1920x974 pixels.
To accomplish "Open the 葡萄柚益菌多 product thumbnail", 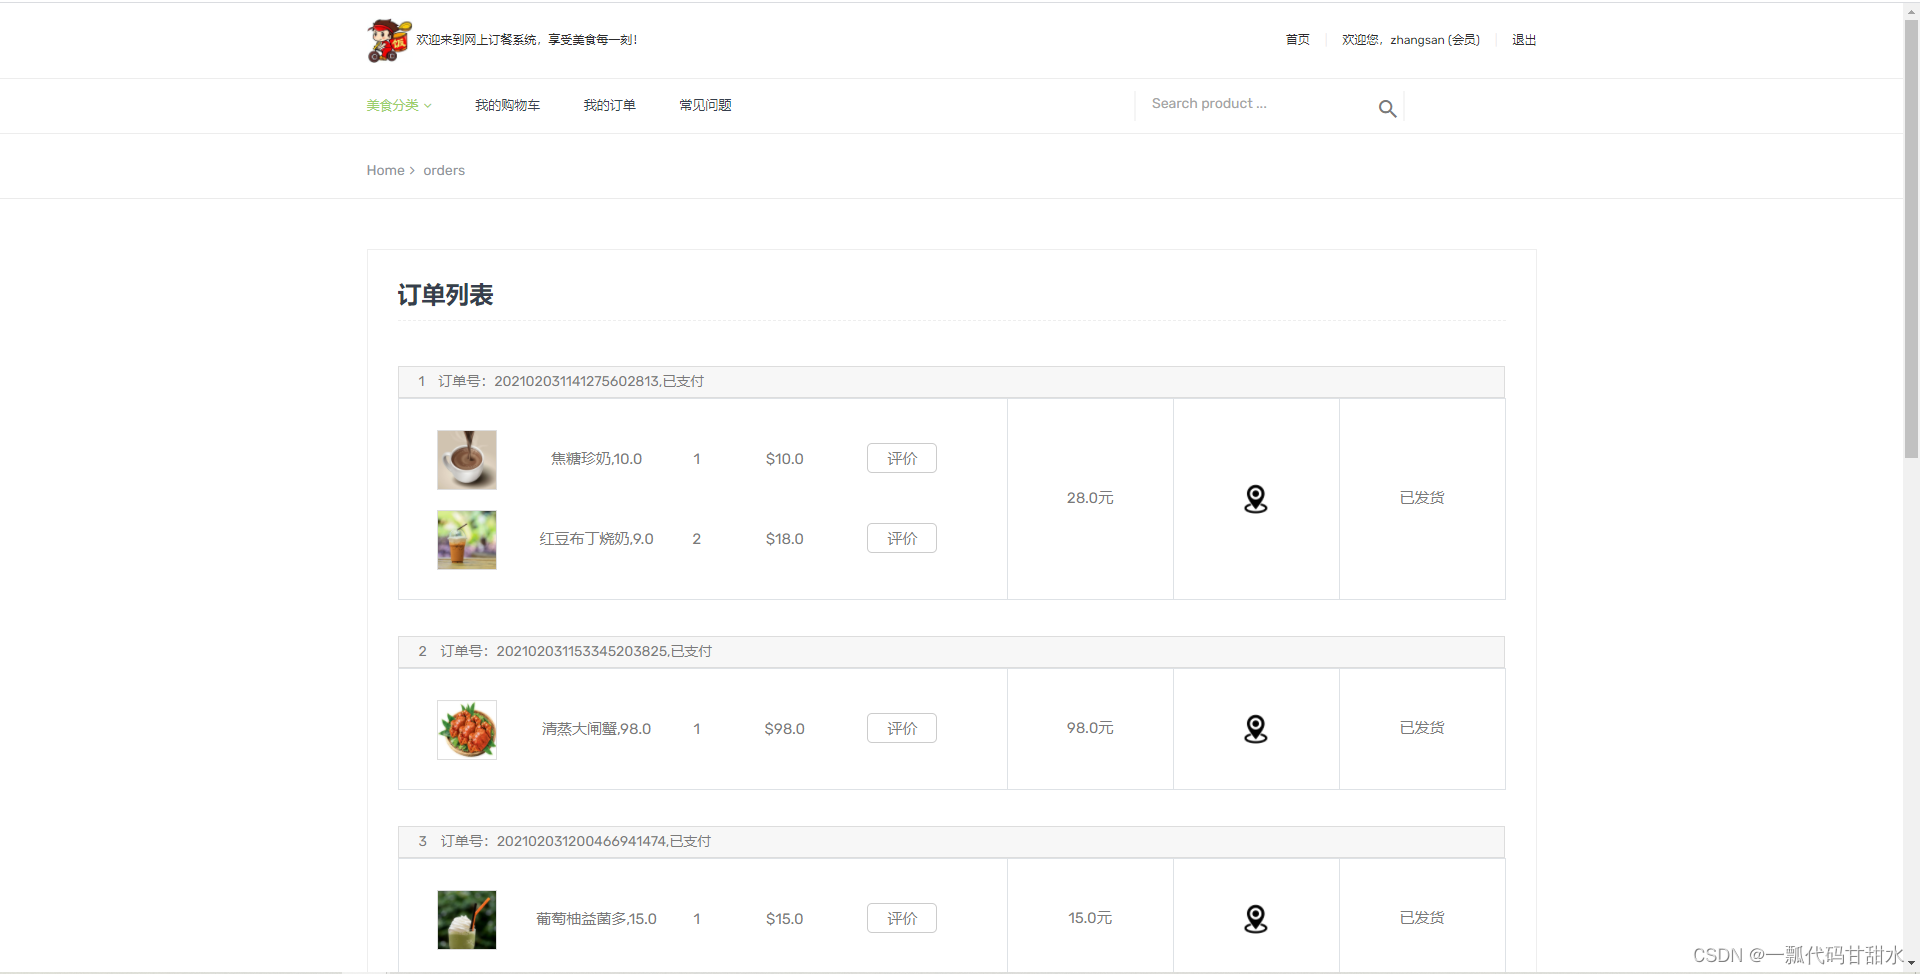I will tap(467, 920).
